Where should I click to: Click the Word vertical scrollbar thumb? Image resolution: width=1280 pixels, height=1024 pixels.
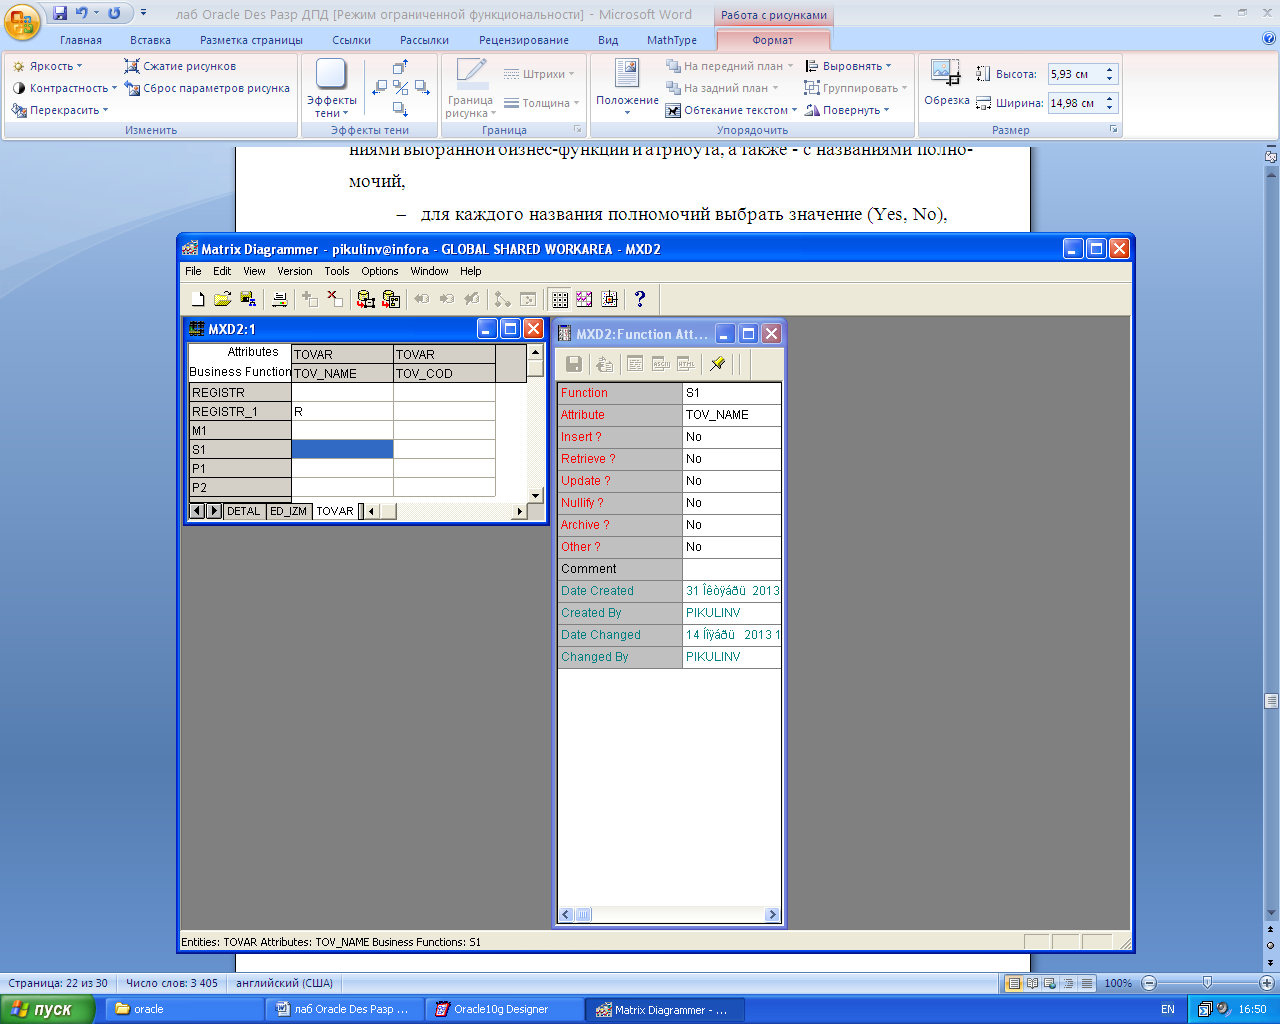[x=1271, y=701]
